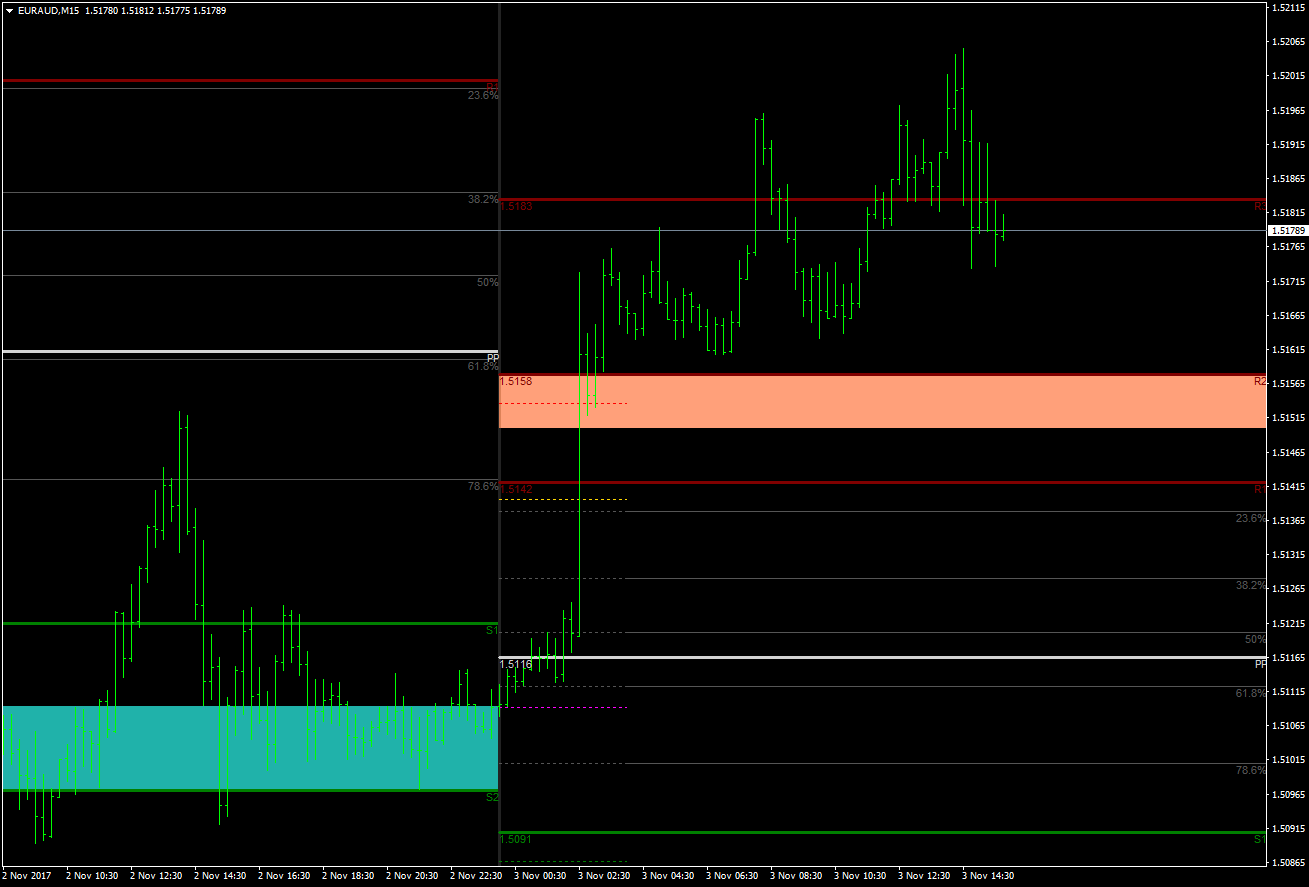
Task: Click the 2 Nov 16:30 time label
Action: click(284, 876)
